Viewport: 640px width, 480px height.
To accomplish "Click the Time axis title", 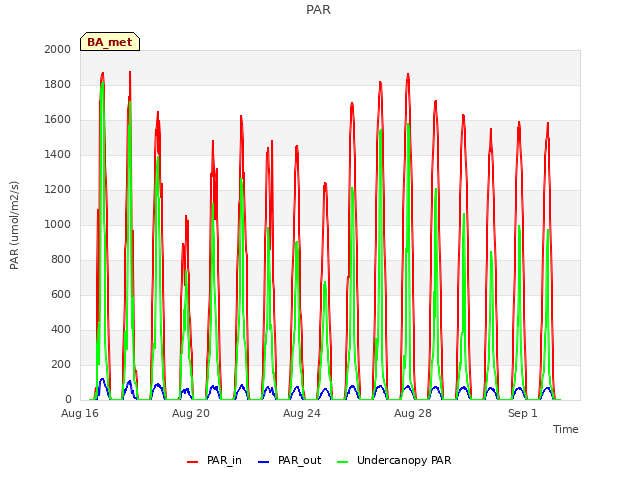I will coord(566,429).
